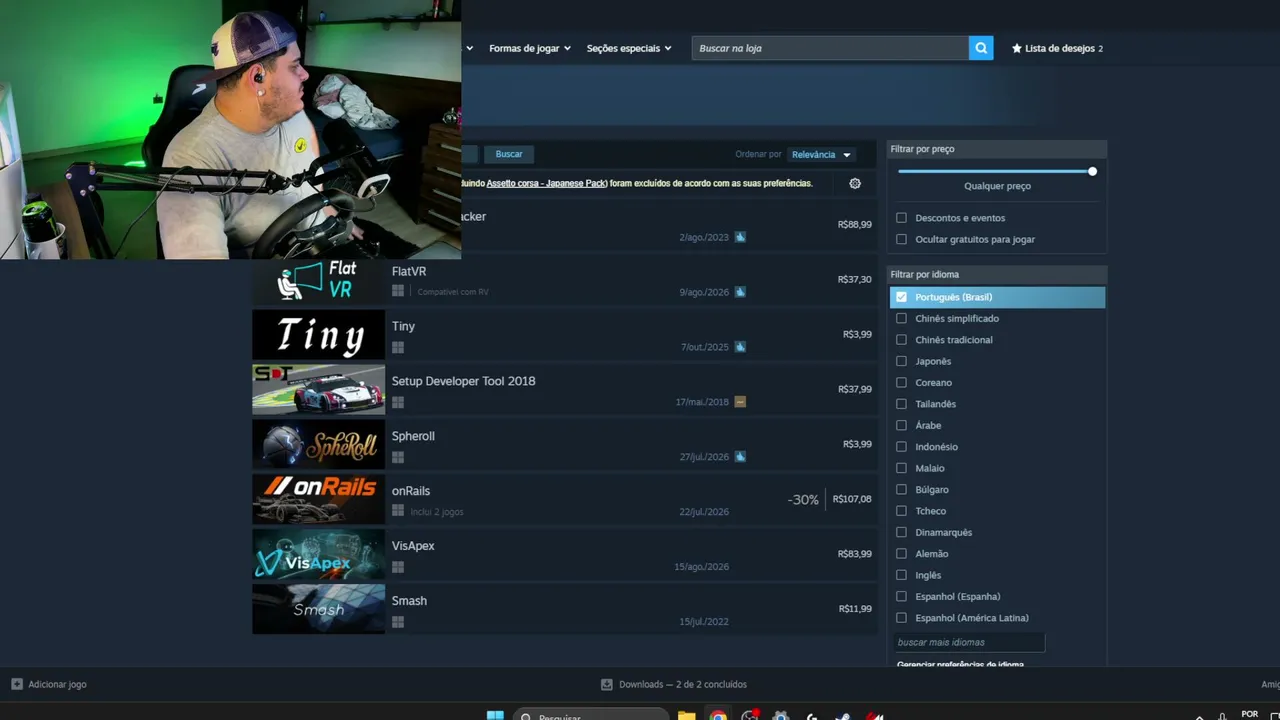This screenshot has height=720, width=1280.
Task: Click the Spheroll positive review thumbs icon
Action: [x=740, y=457]
